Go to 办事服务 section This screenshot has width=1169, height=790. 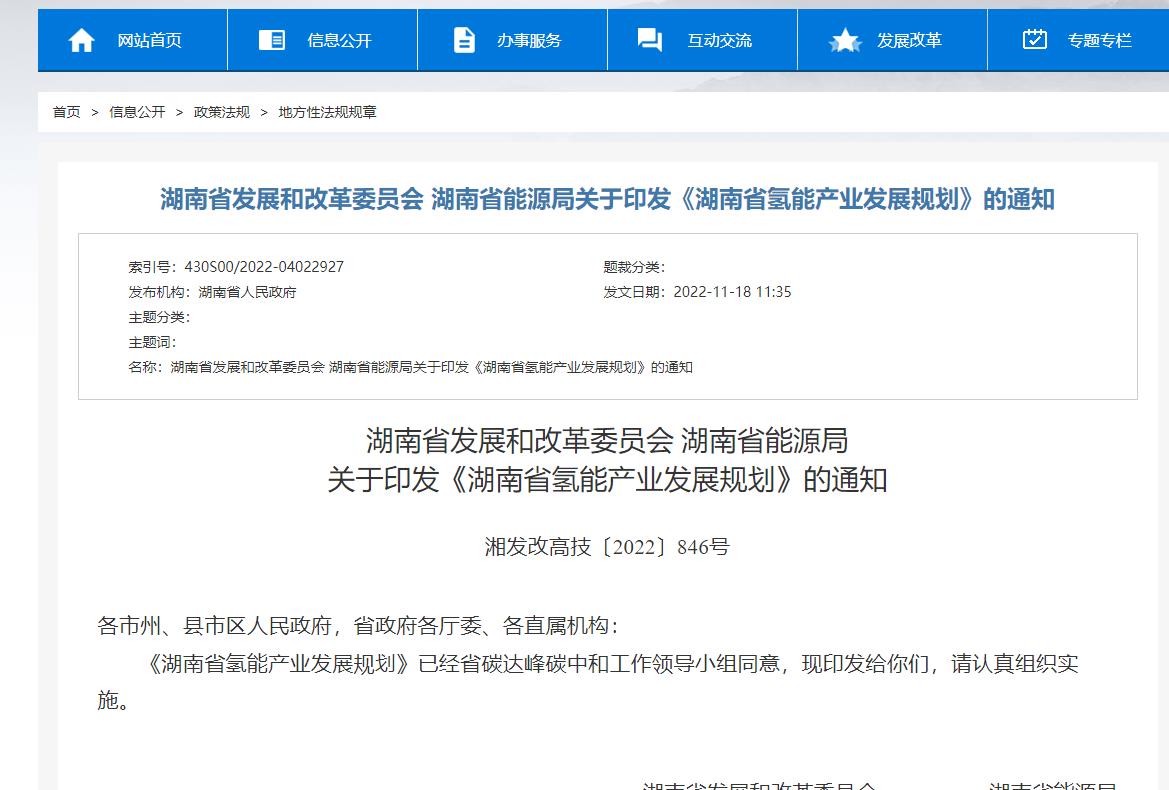[x=529, y=41]
